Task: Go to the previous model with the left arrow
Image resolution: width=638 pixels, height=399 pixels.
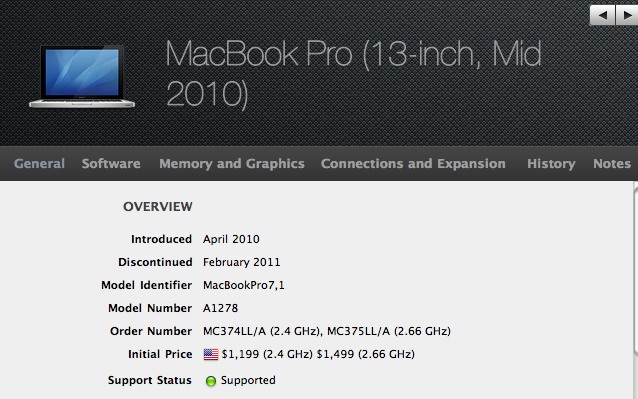Action: [603, 15]
